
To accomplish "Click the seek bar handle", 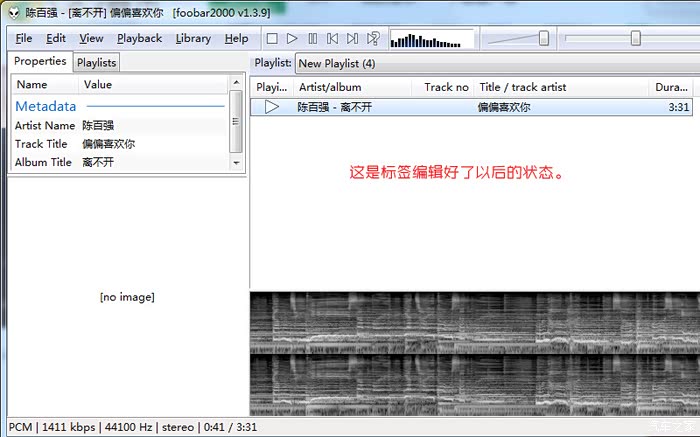I will pos(635,39).
